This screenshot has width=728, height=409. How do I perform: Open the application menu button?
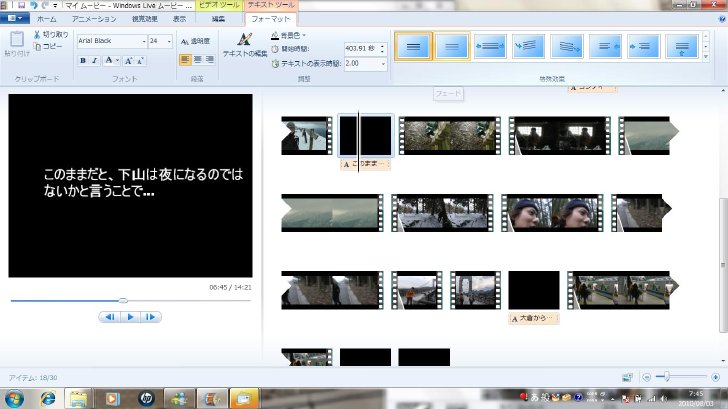click(15, 18)
